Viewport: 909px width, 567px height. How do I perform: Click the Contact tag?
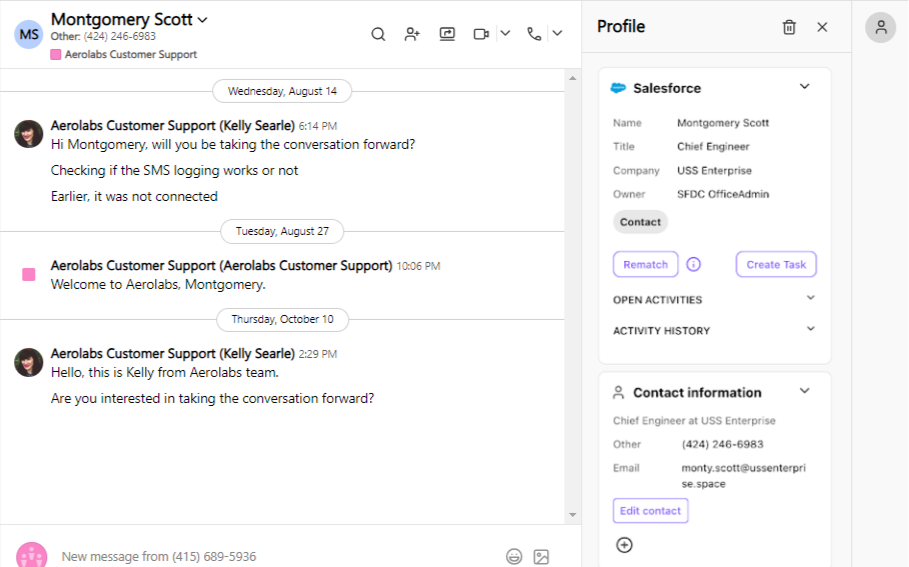point(640,222)
